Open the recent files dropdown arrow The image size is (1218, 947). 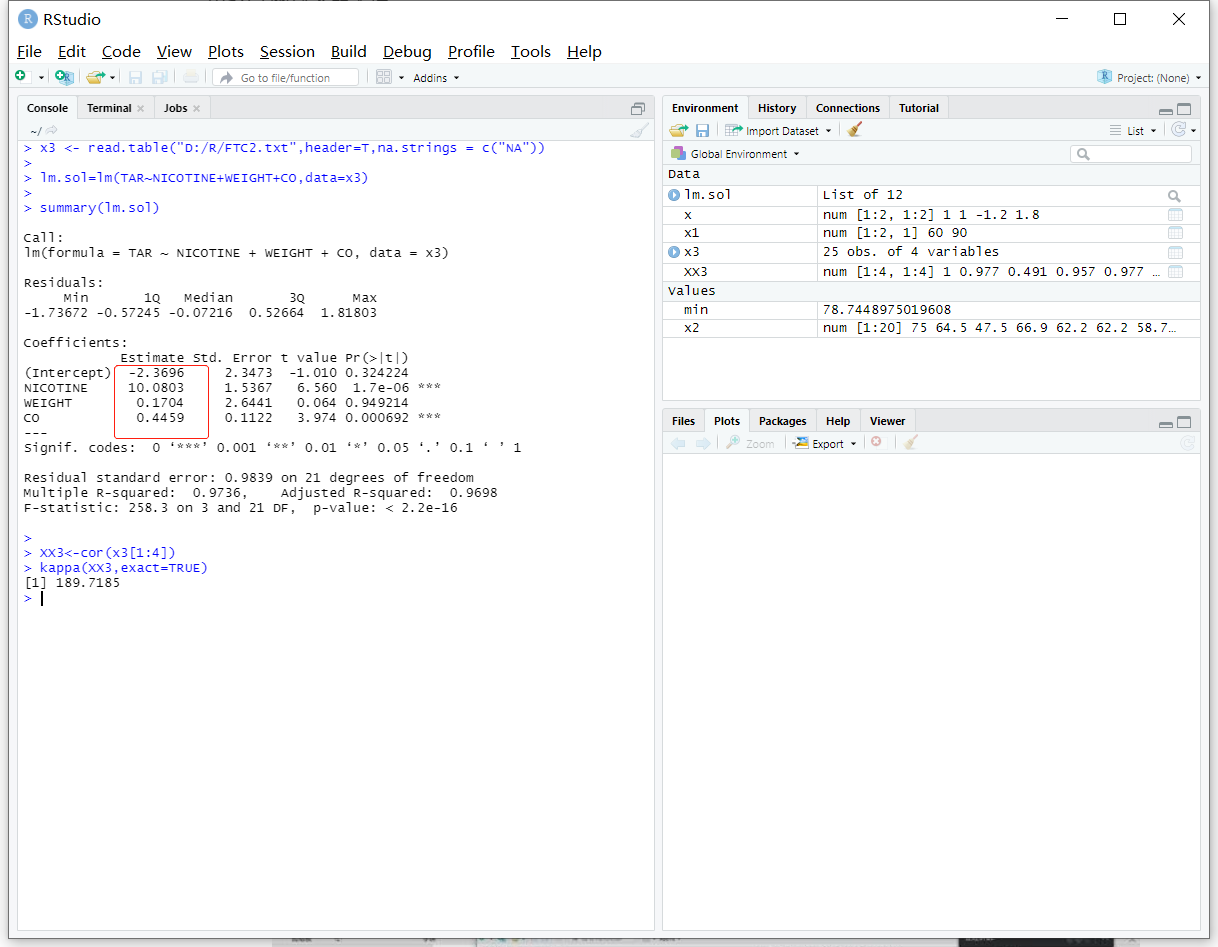point(112,78)
